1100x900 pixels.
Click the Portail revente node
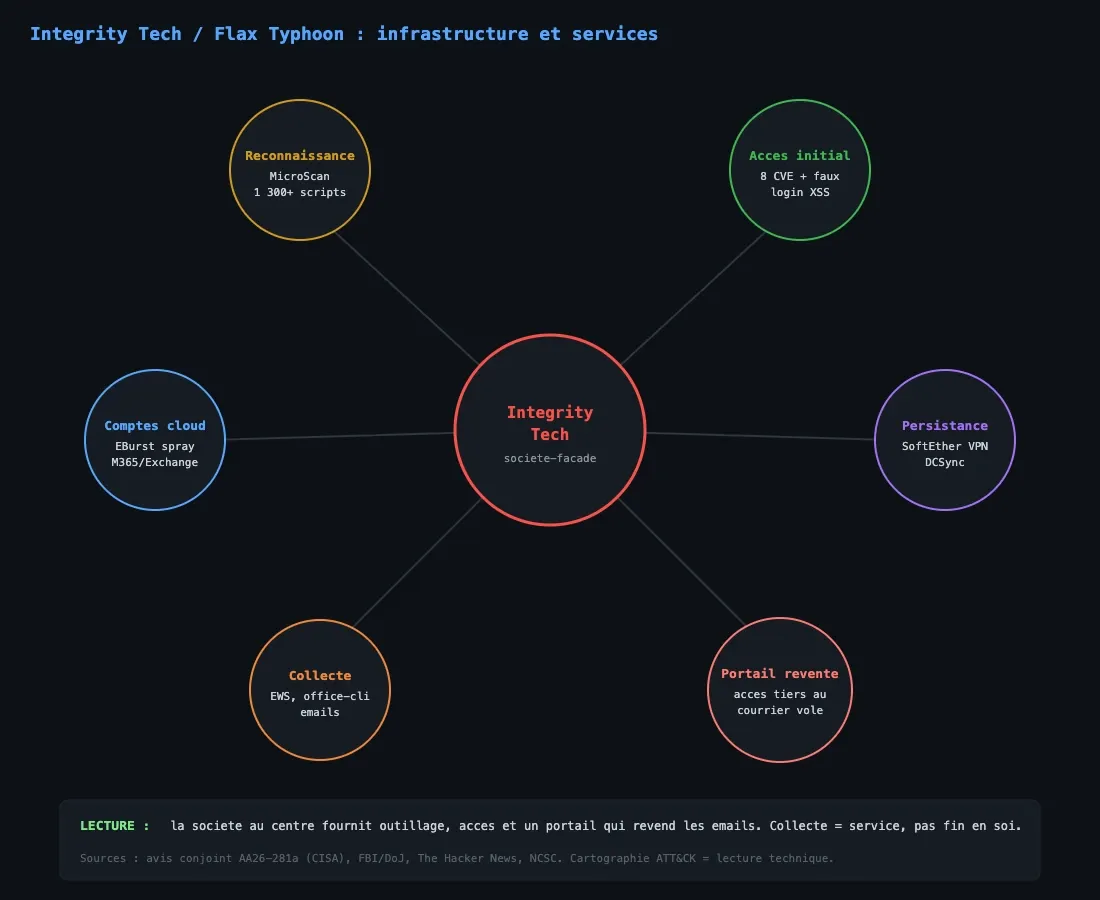(x=780, y=690)
